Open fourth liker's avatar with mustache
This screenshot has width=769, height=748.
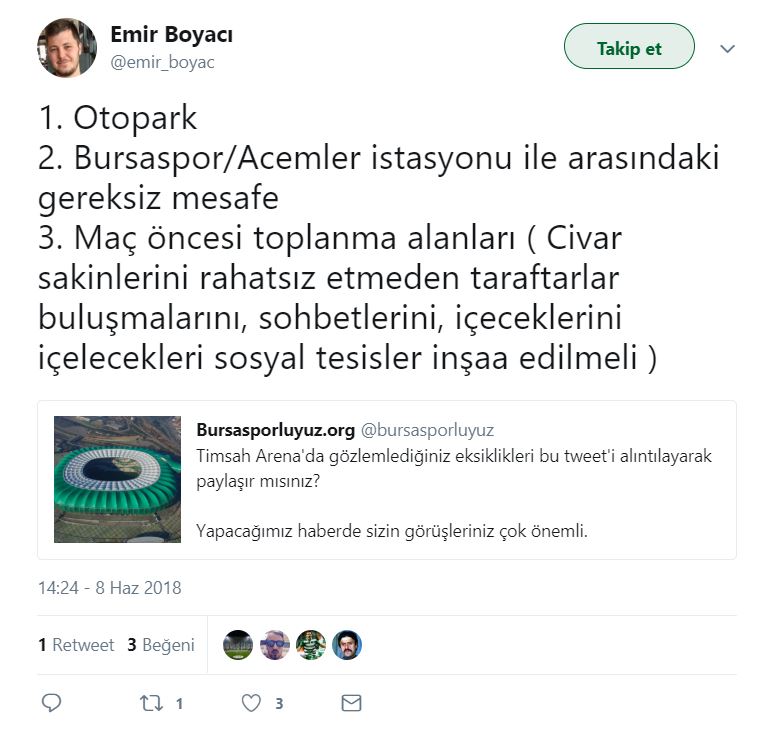pyautogui.click(x=347, y=645)
